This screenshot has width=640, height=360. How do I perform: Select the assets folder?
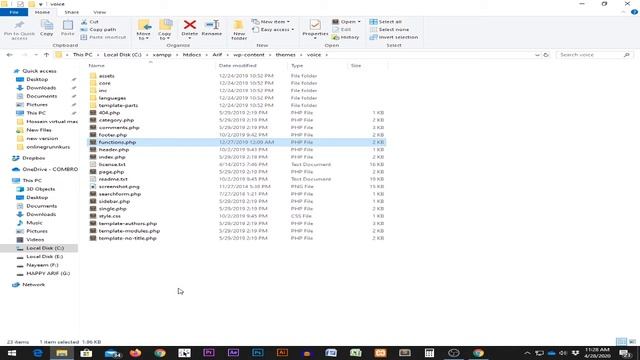tap(107, 76)
